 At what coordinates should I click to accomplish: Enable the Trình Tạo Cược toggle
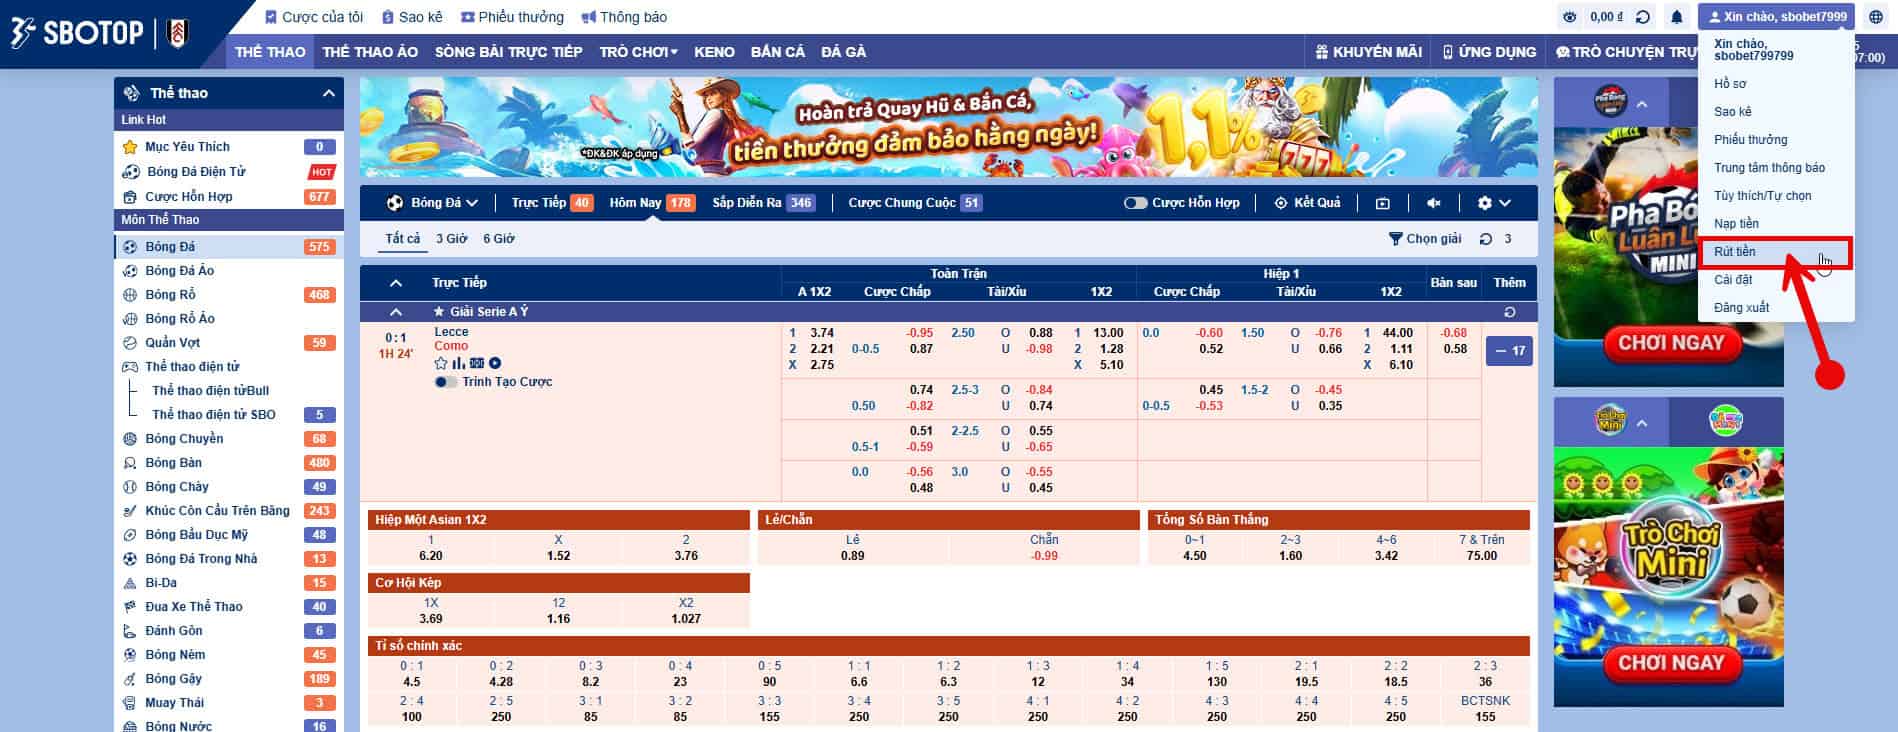(x=446, y=382)
